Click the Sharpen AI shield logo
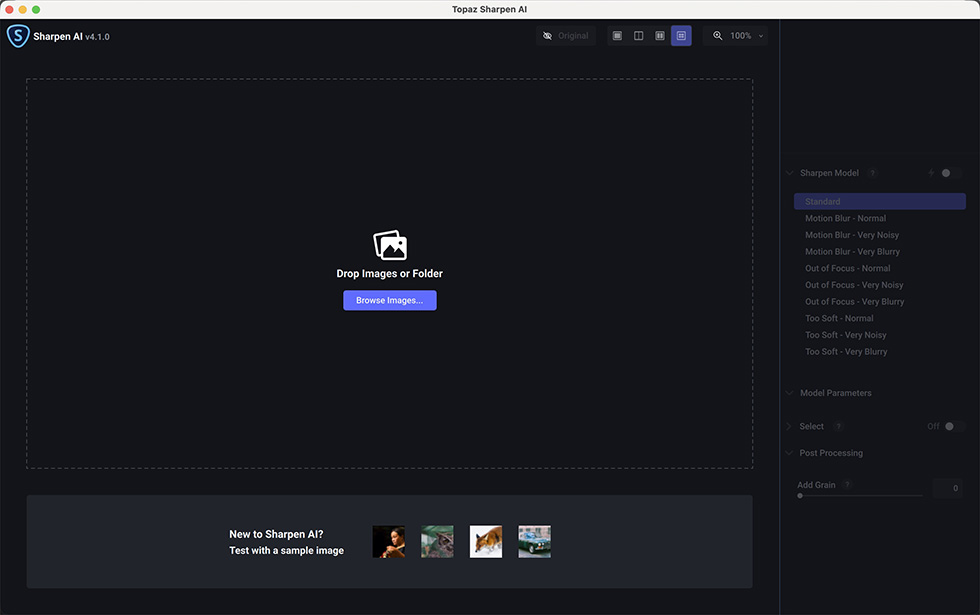Image resolution: width=980 pixels, height=615 pixels. [x=18, y=36]
